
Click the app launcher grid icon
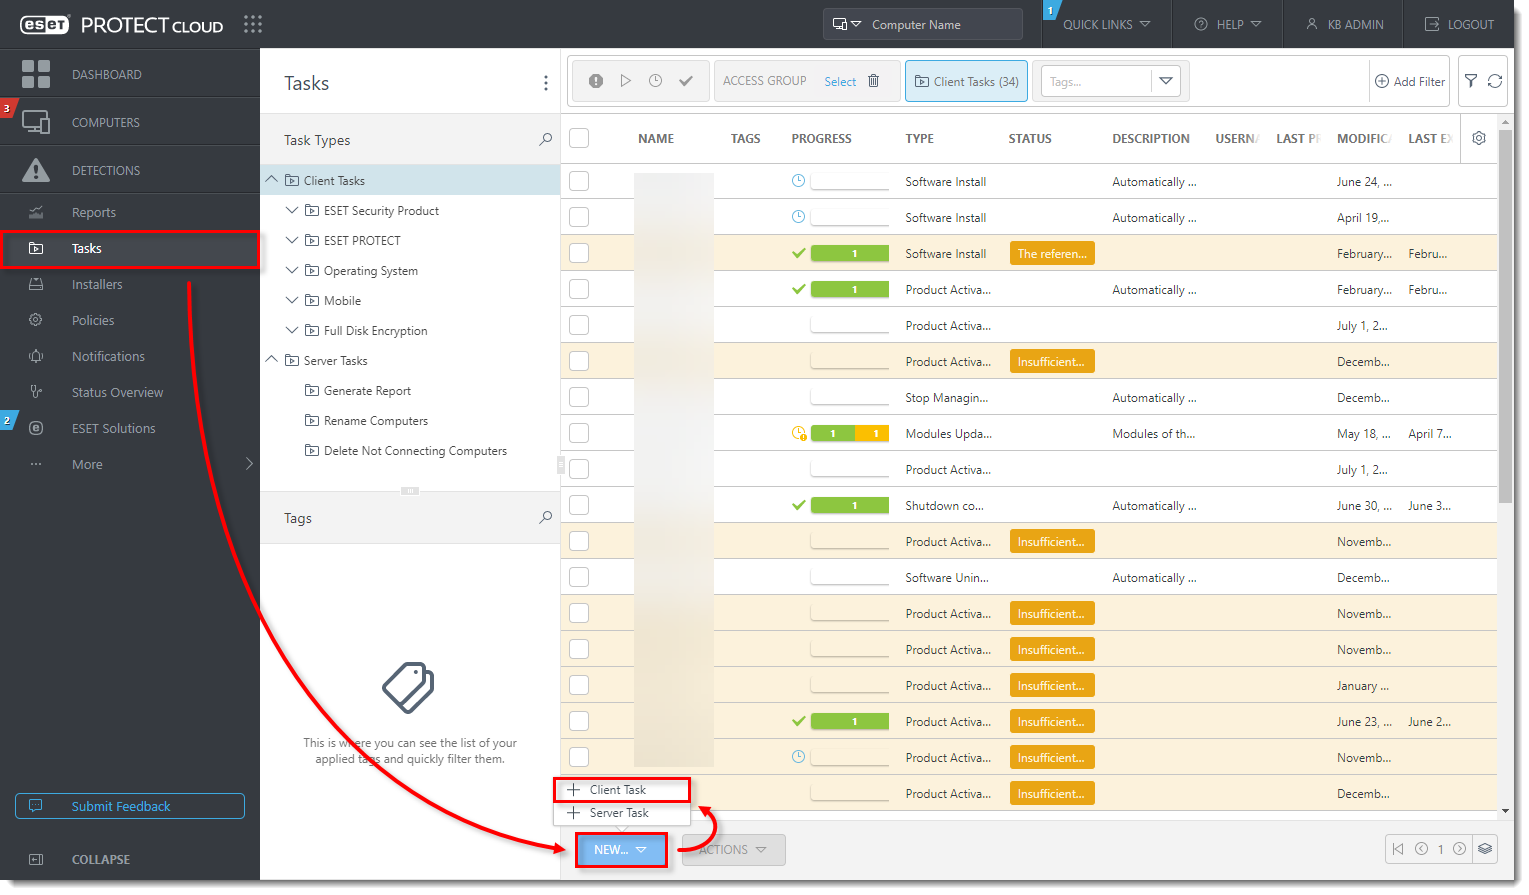point(253,24)
